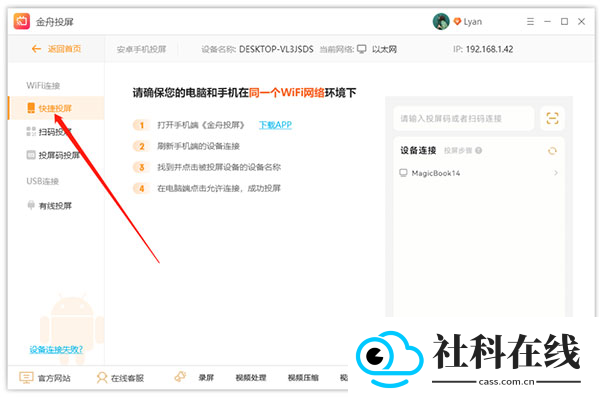Click the IP address 192.168.1.42

pos(489,49)
